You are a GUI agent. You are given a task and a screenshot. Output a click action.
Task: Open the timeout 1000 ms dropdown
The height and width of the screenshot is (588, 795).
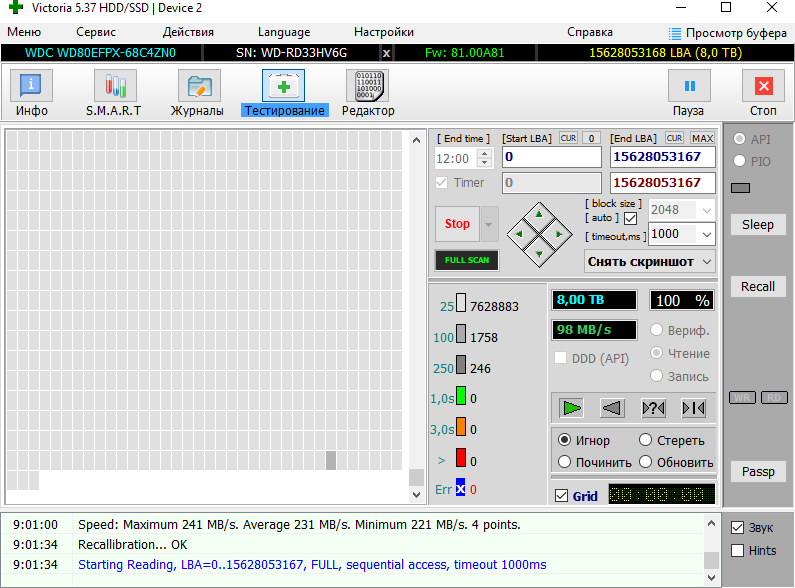[706, 234]
